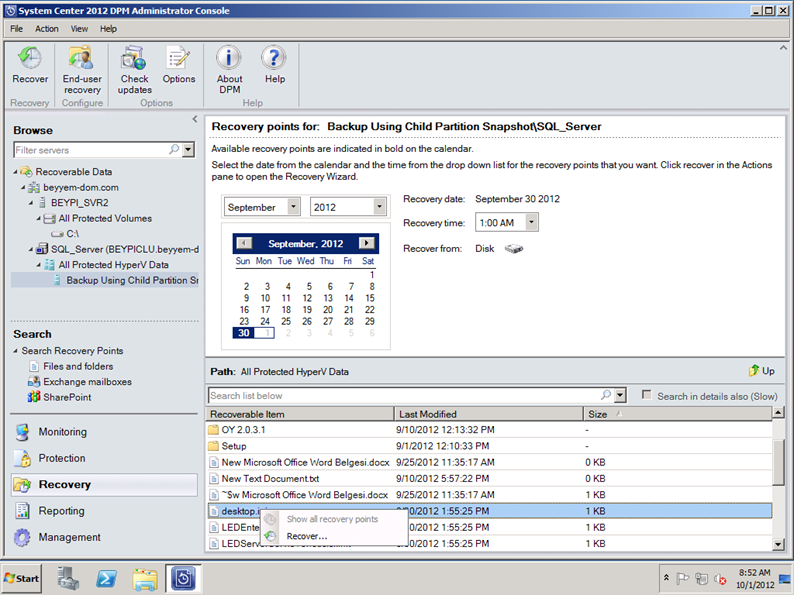Open Filter servers dropdown arrow
The width and height of the screenshot is (794, 595).
click(x=188, y=149)
